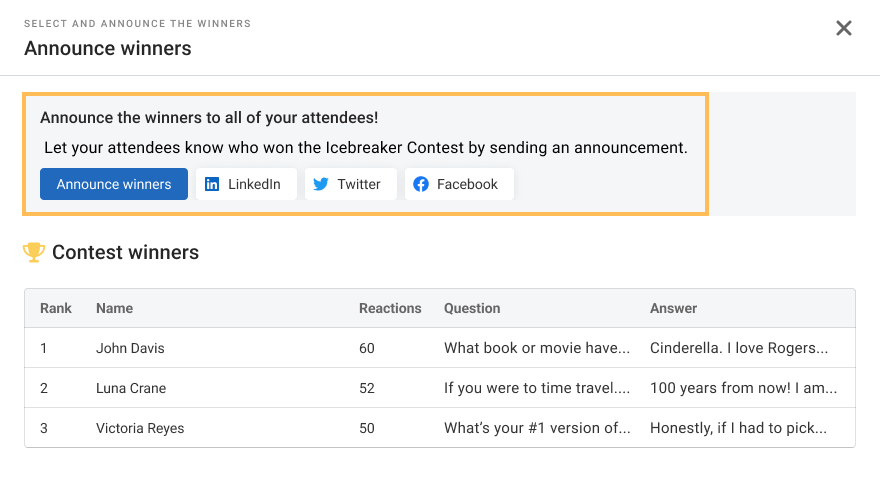Click the gold trophy icon
Image resolution: width=880 pixels, height=488 pixels.
point(34,253)
